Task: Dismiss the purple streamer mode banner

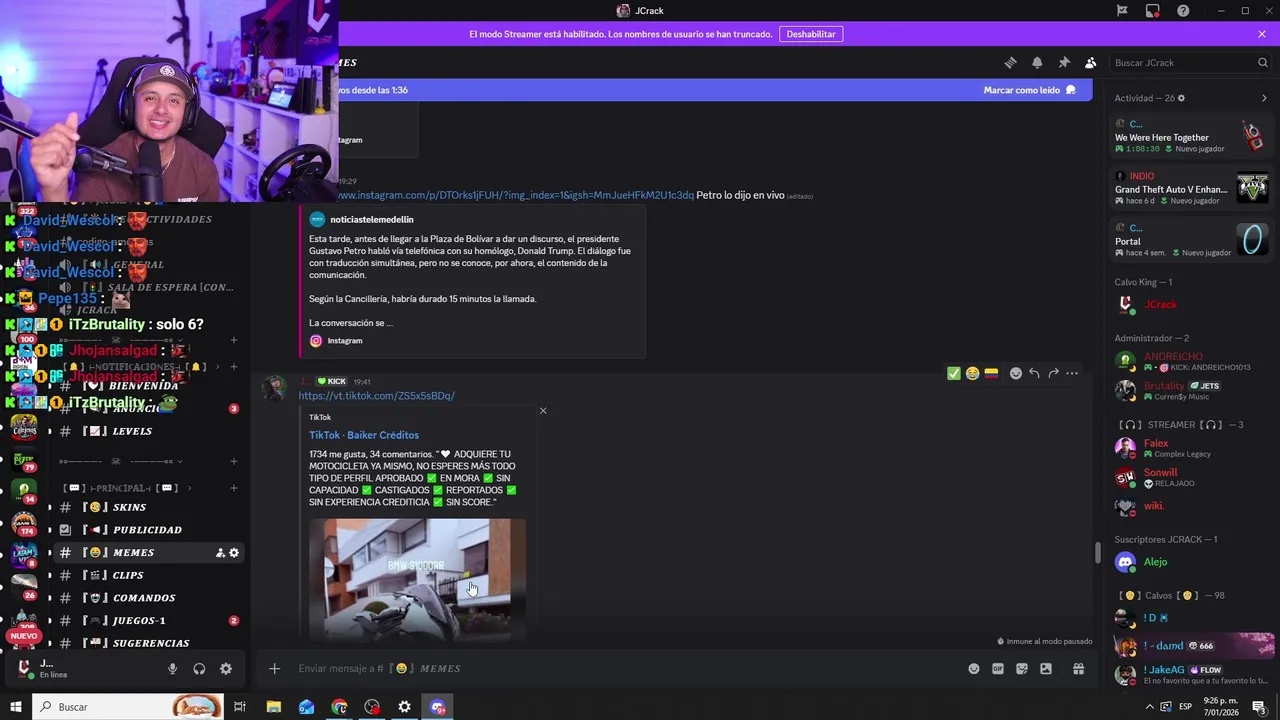Action: click(1262, 34)
